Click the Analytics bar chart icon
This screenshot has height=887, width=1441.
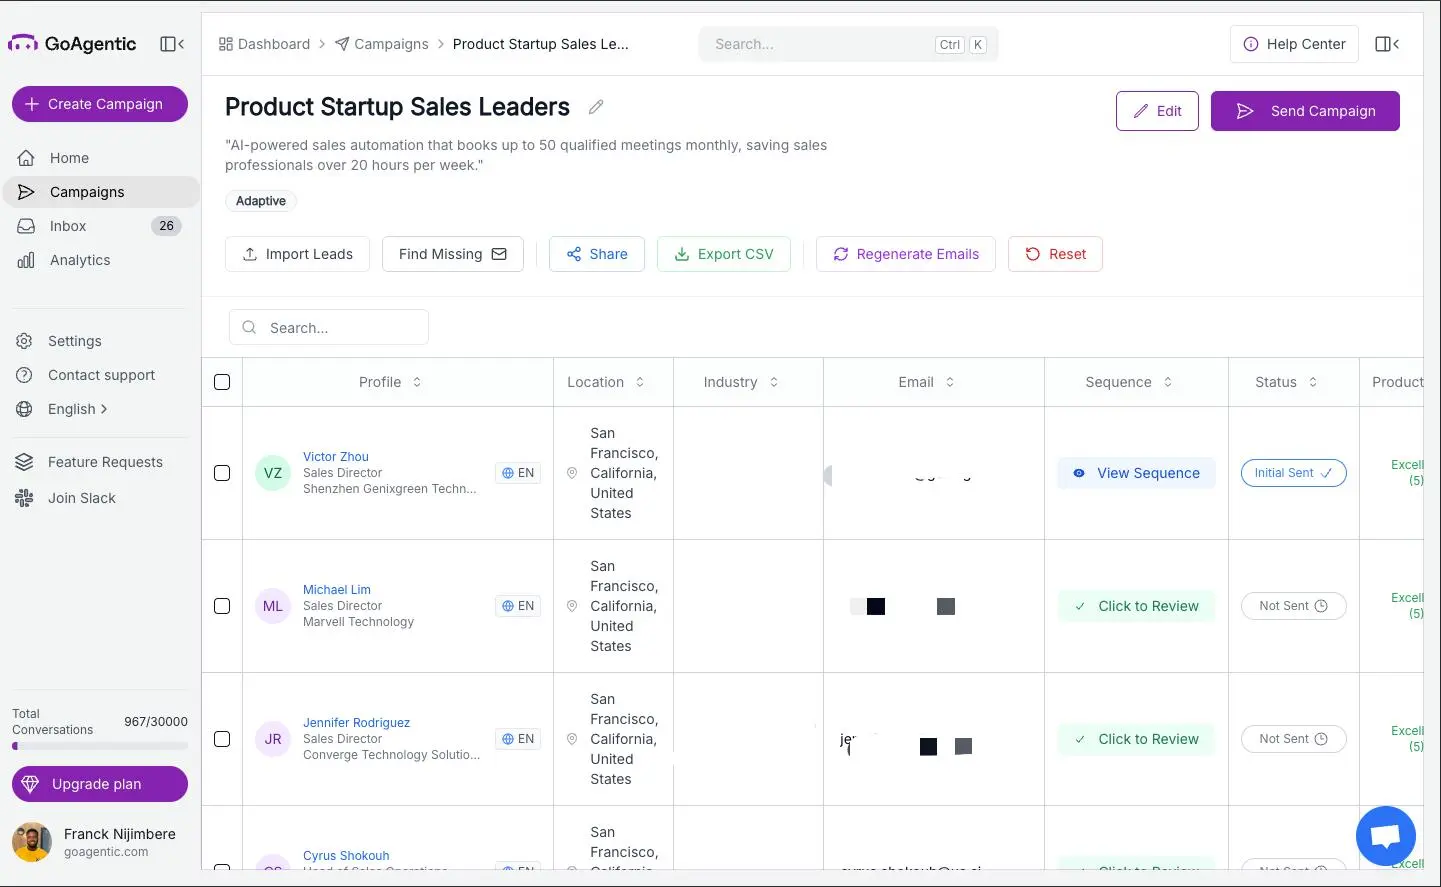tap(26, 260)
